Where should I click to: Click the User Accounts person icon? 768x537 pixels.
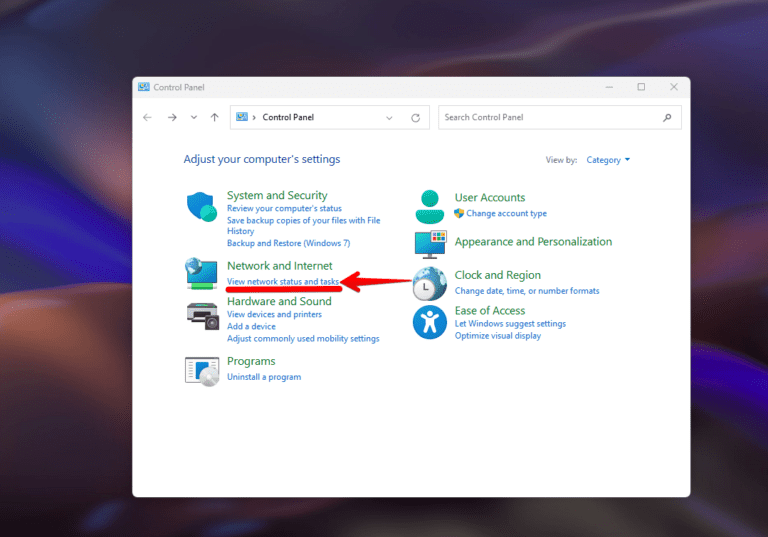430,206
